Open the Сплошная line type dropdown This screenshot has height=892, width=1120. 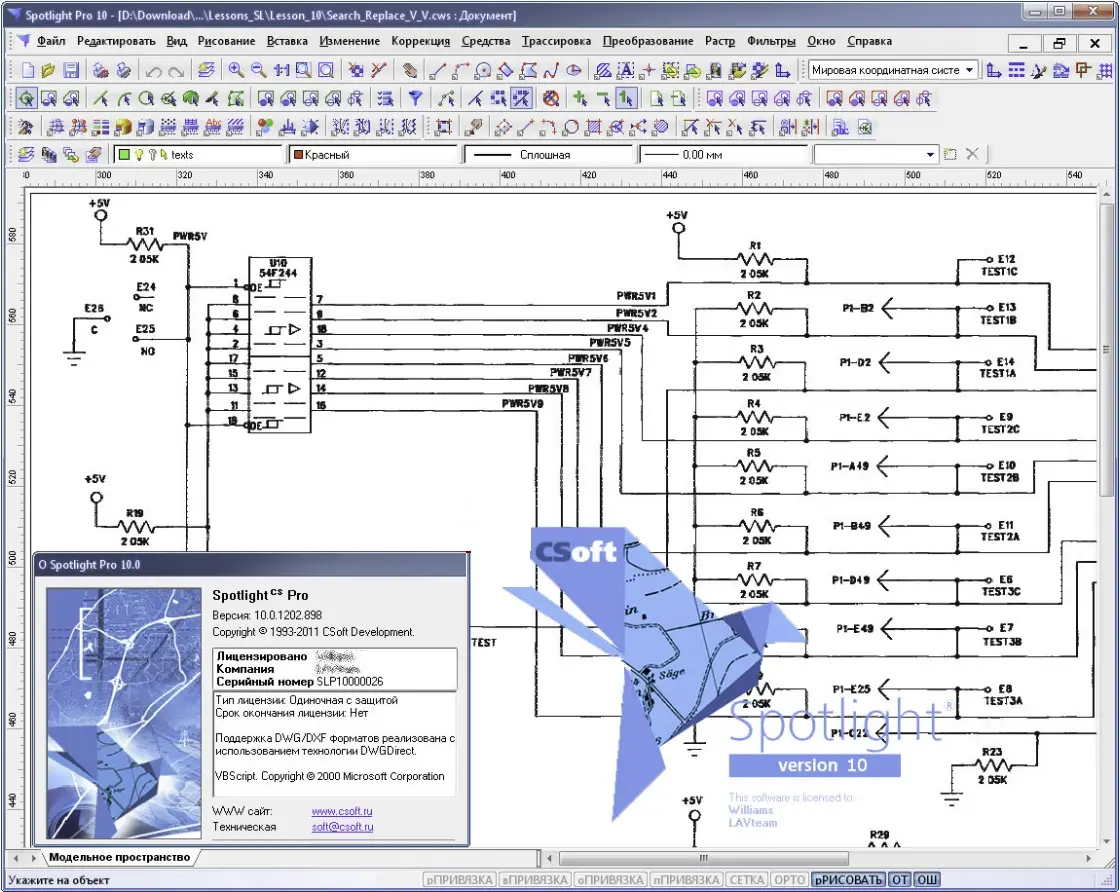548,154
